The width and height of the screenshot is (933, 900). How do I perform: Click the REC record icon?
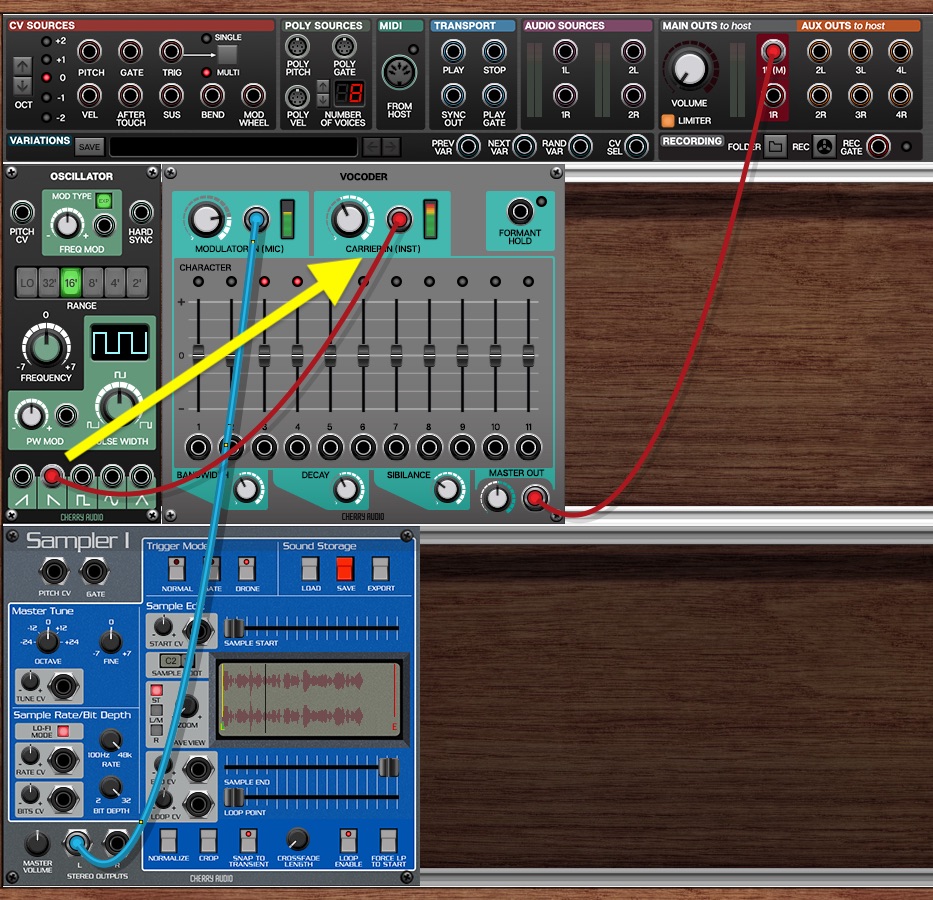point(824,146)
